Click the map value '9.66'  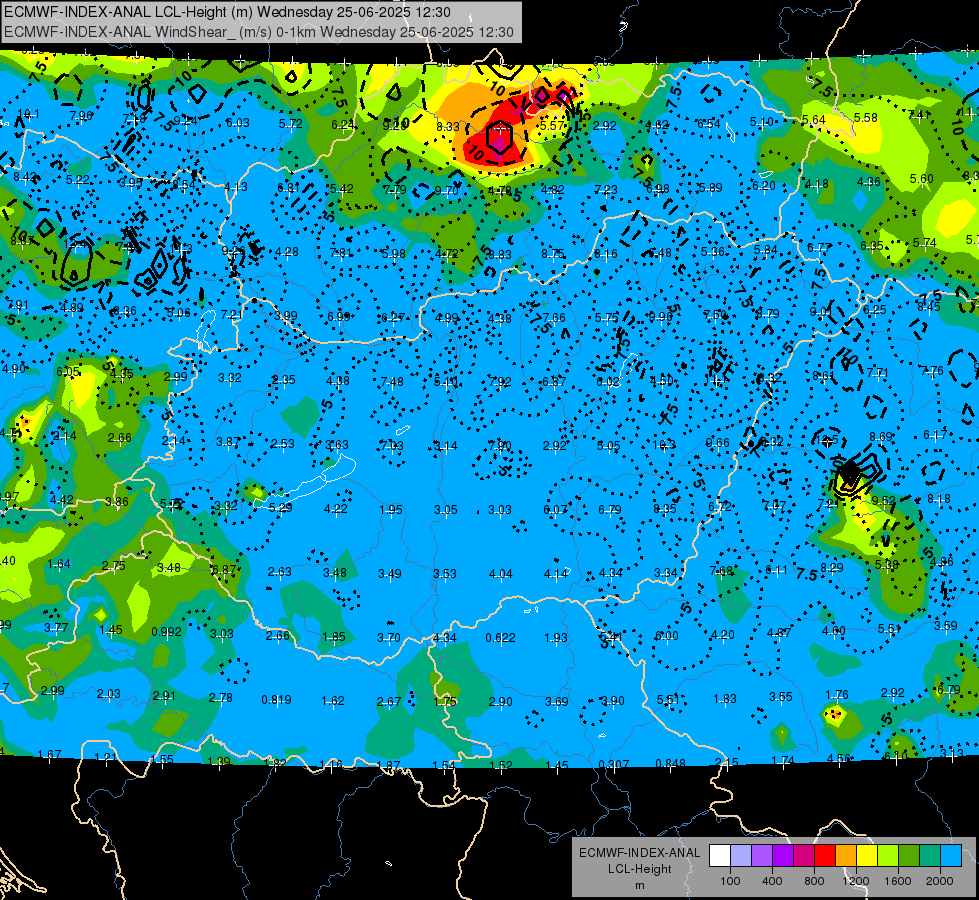(x=717, y=443)
